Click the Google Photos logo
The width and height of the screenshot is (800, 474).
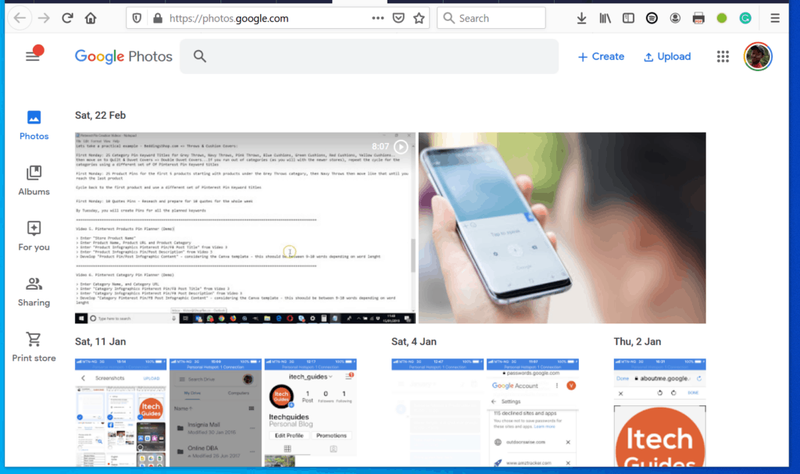click(123, 56)
